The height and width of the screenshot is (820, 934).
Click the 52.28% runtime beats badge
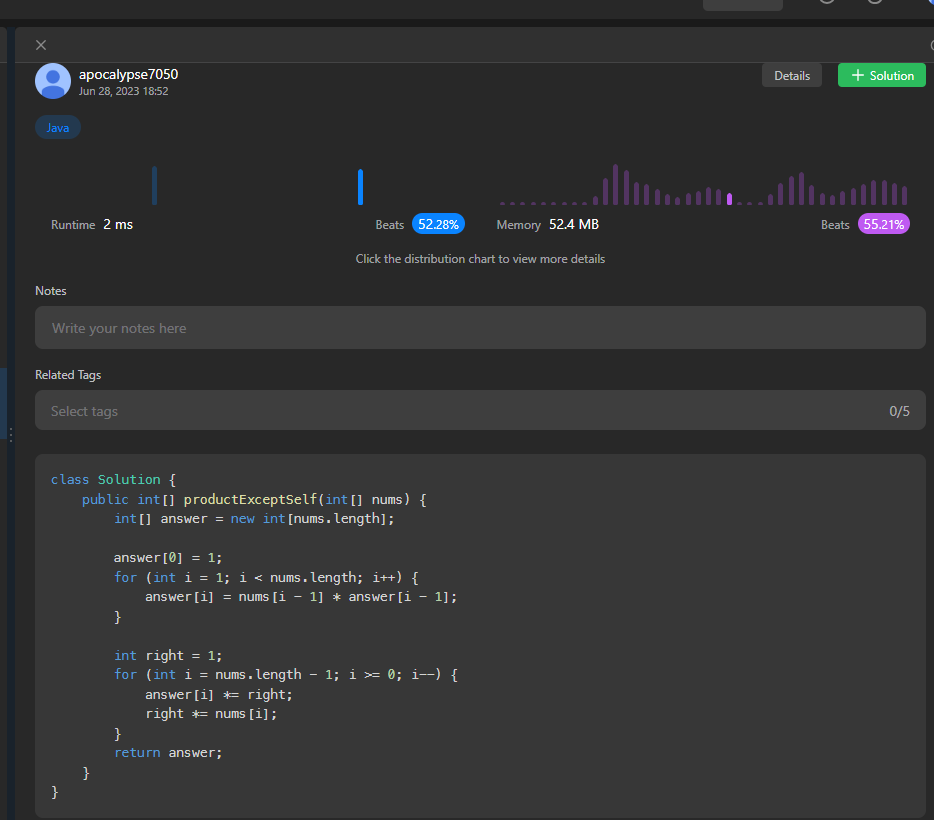tap(438, 225)
